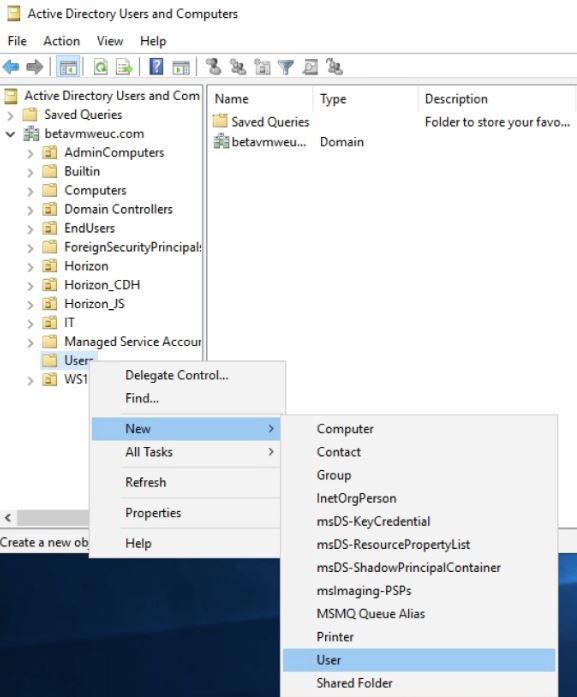Click the Forward arrow toolbar icon
The image size is (577, 697).
pos(35,67)
